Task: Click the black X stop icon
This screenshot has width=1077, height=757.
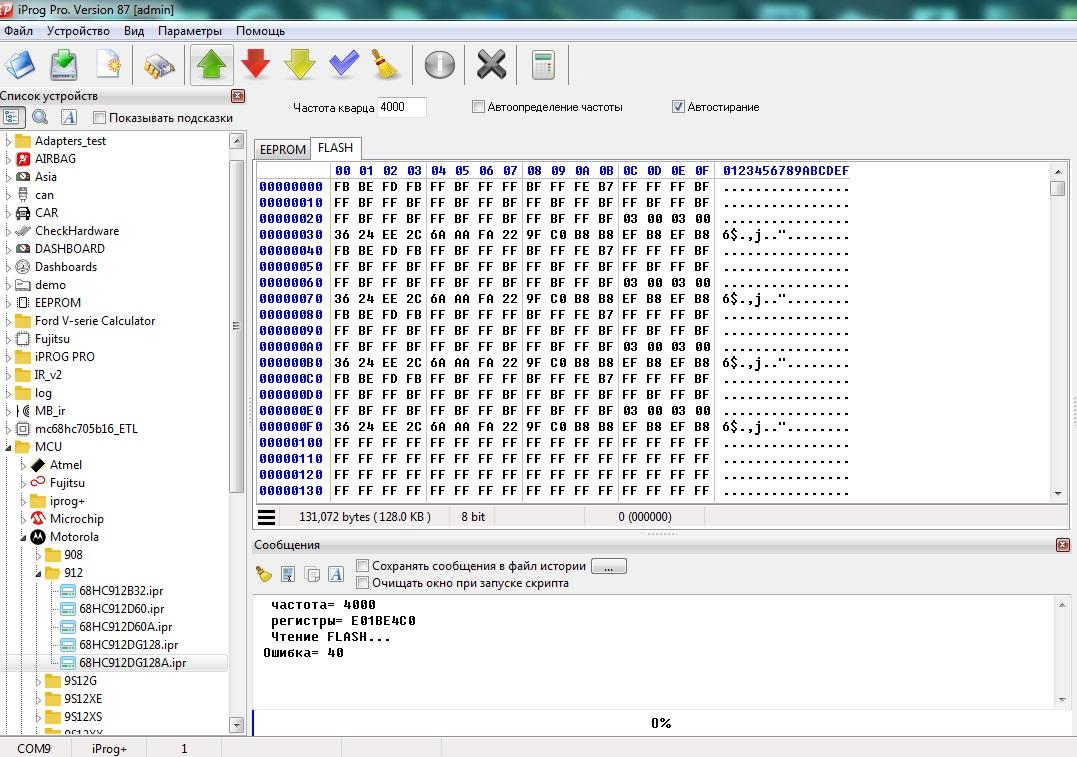Action: (491, 65)
